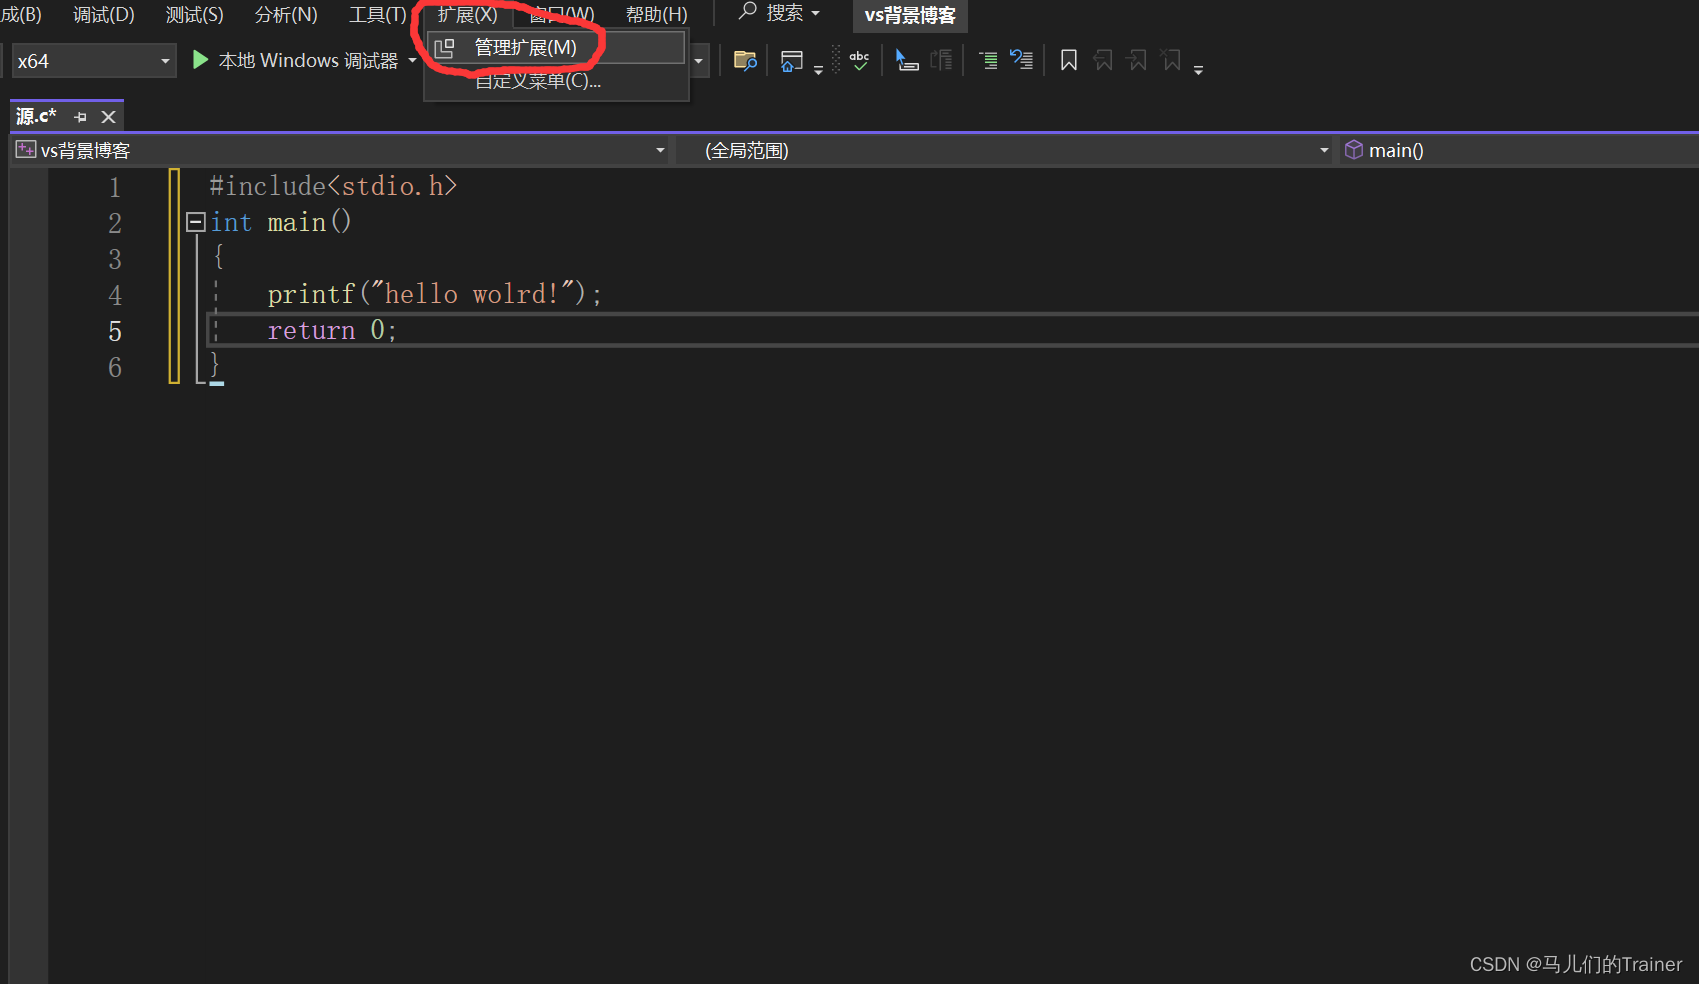Image resolution: width=1699 pixels, height=984 pixels.
Task: Go to the previous bookmark
Action: coord(1103,61)
